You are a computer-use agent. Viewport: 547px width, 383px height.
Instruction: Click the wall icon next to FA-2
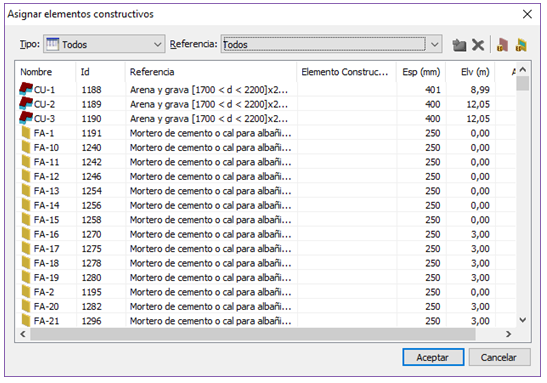[x=26, y=292]
